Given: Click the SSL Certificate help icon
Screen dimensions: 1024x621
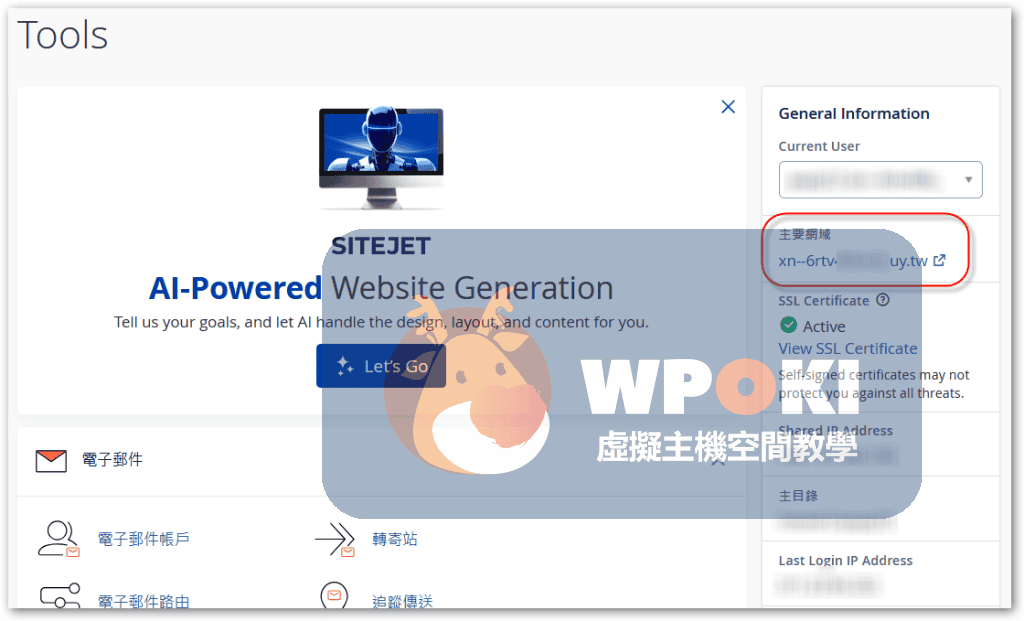Looking at the screenshot, I should [x=882, y=300].
